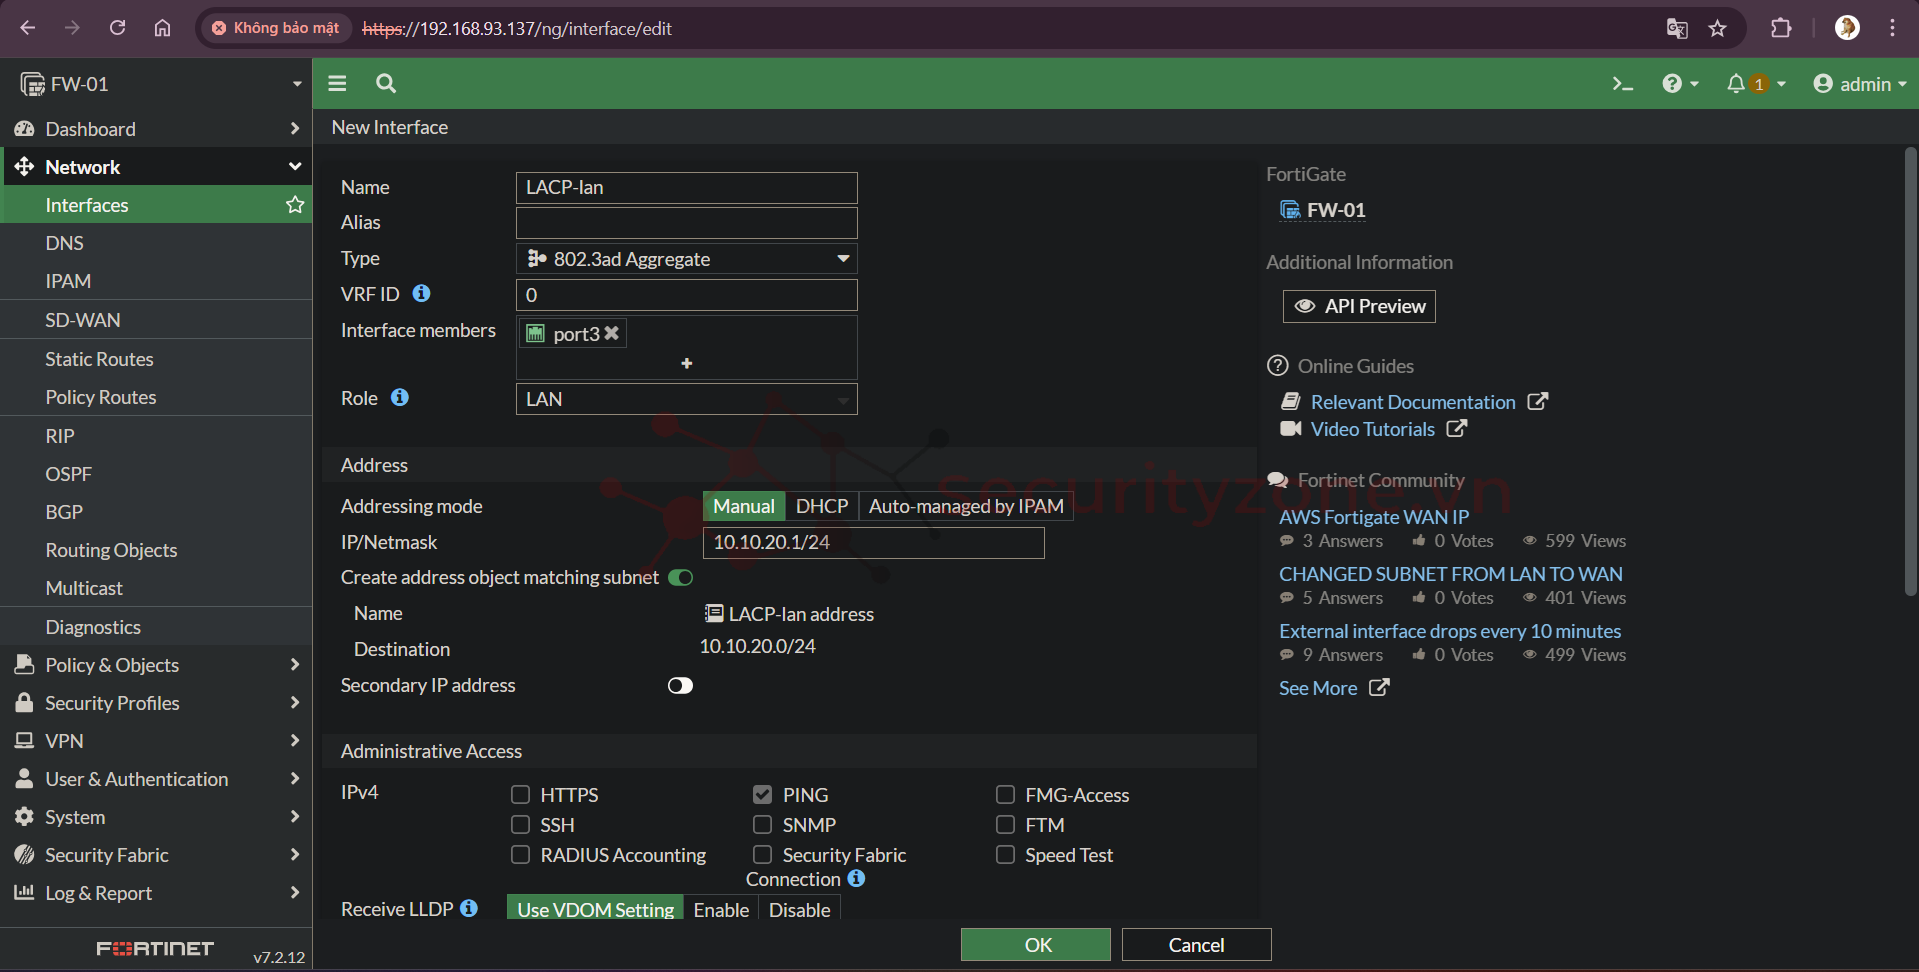The image size is (1919, 972).
Task: Click the IP/Netmask input field
Action: tap(873, 542)
